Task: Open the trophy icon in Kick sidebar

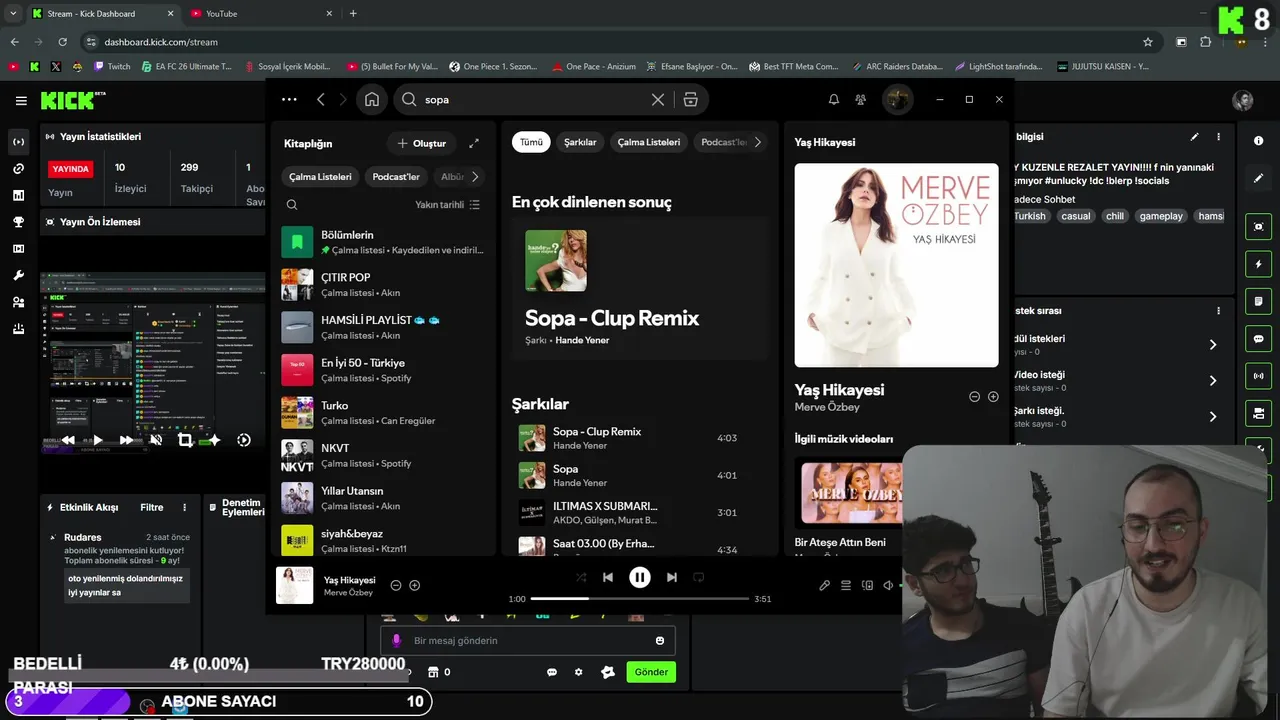Action: click(18, 222)
